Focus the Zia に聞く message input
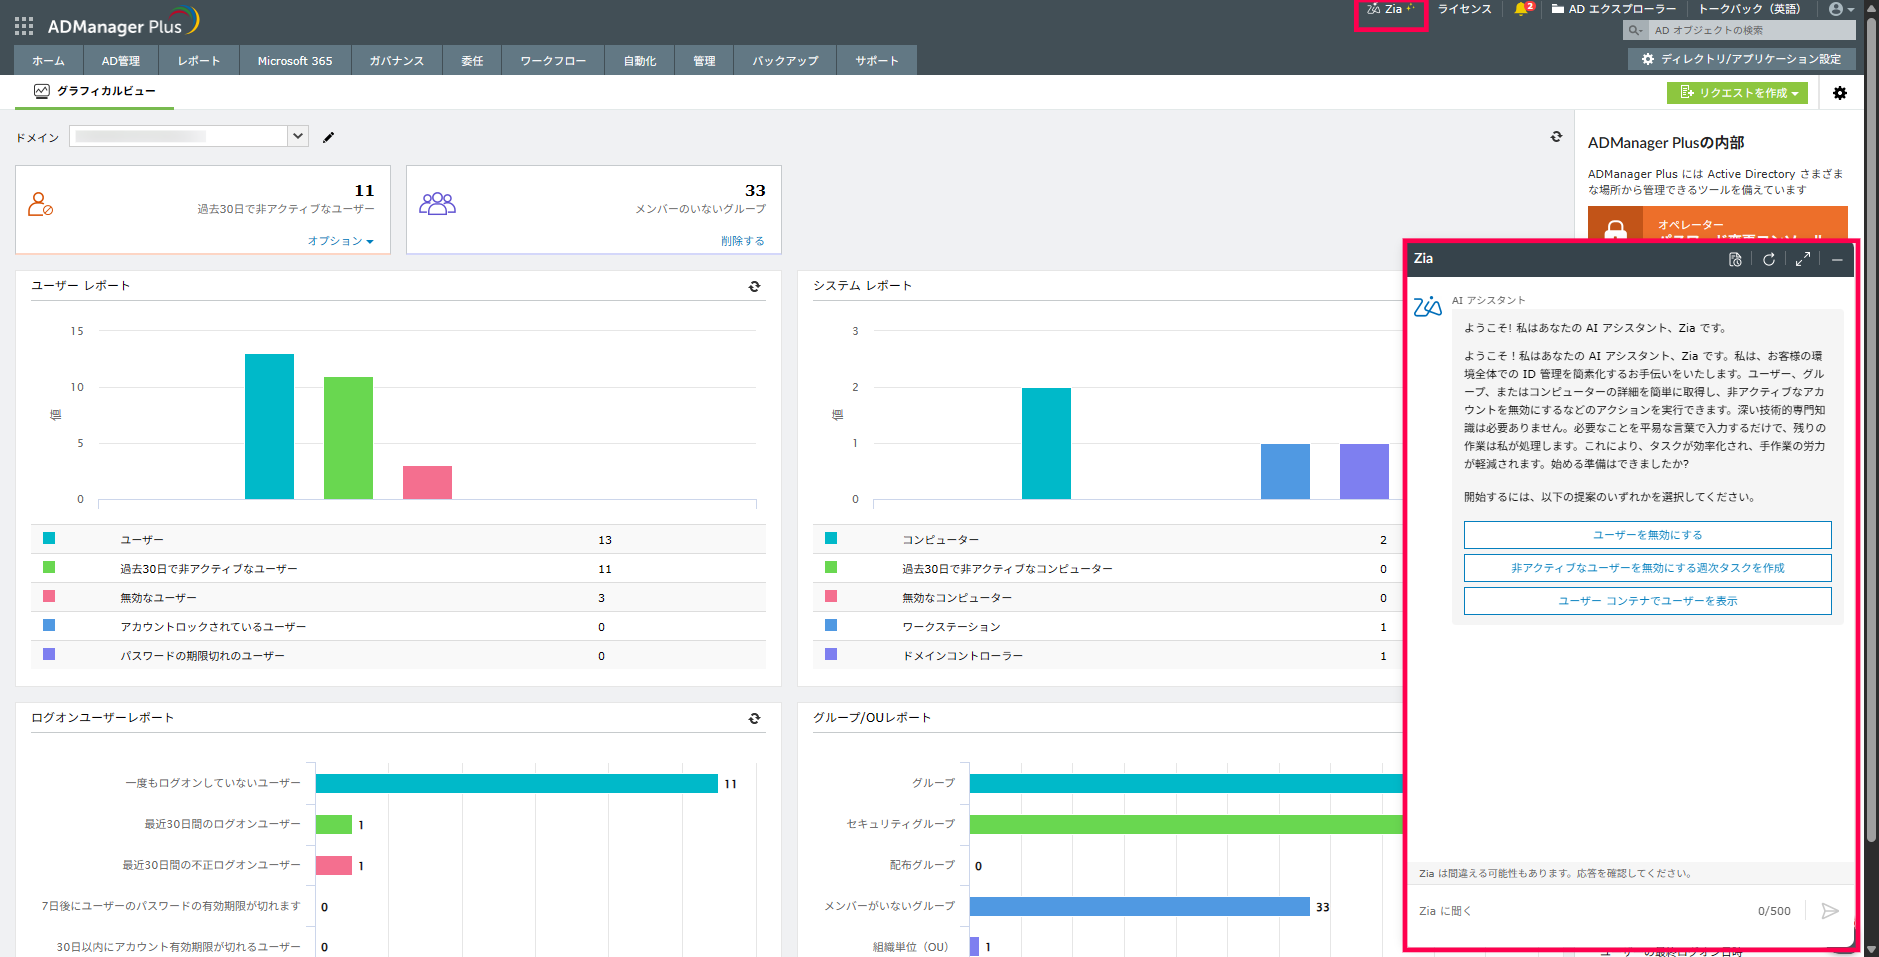 click(1580, 911)
